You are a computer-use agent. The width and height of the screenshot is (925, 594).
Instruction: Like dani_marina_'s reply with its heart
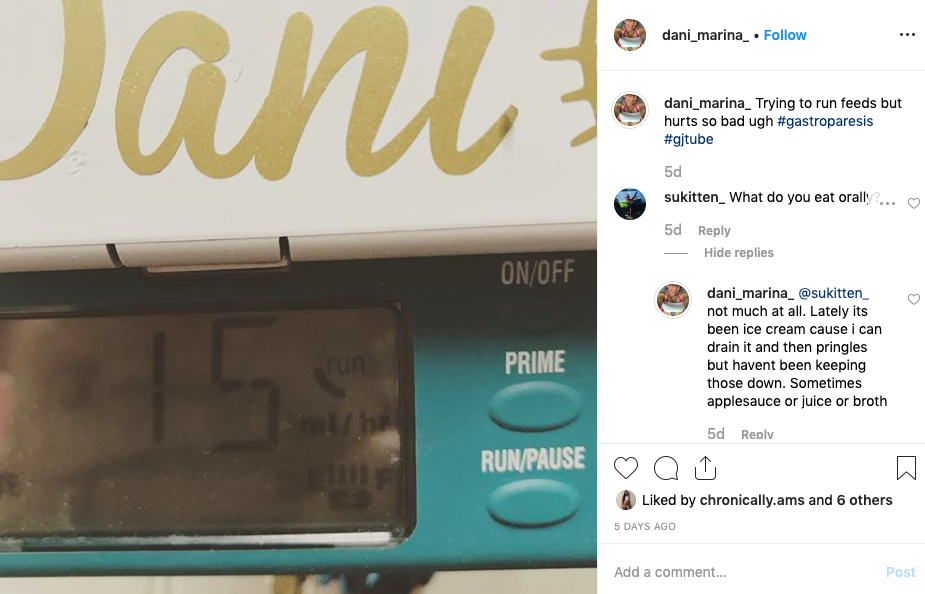pyautogui.click(x=914, y=299)
